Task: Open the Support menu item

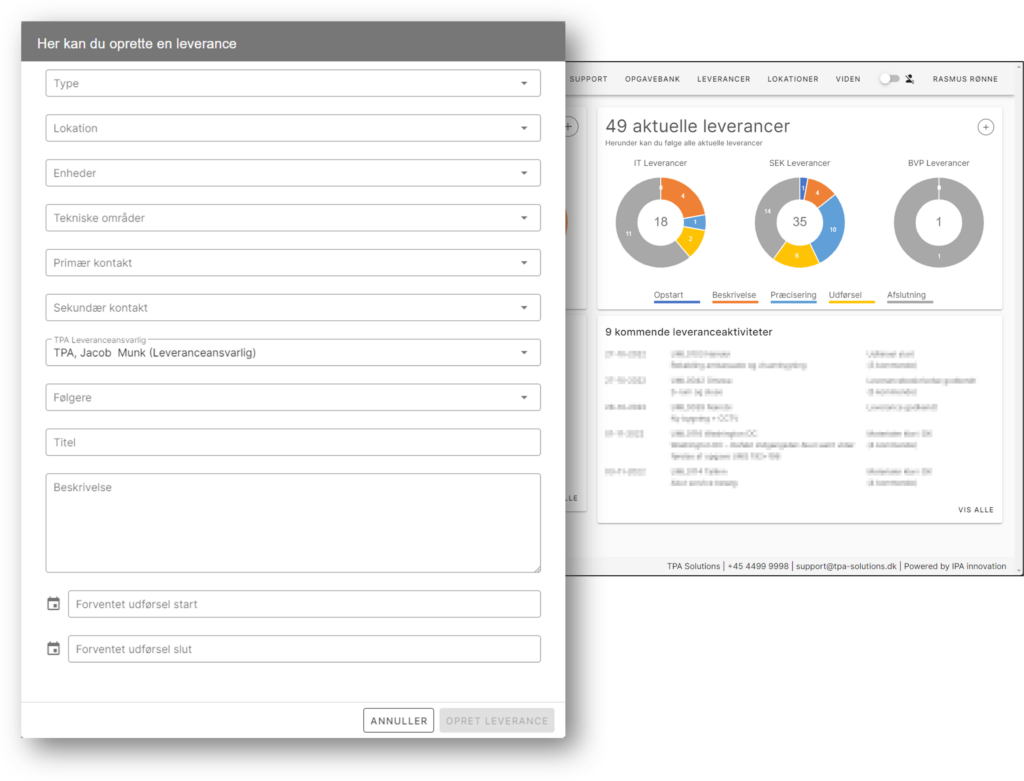Action: point(588,79)
